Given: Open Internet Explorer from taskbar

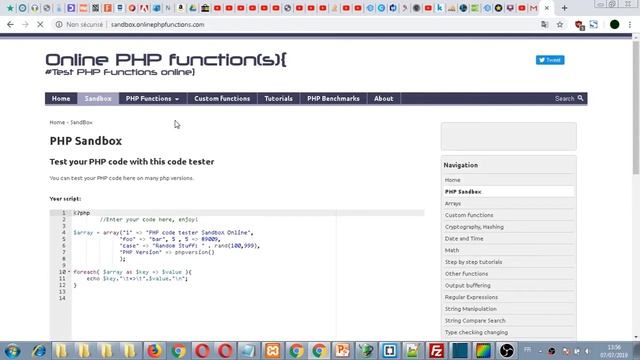Looking at the screenshot, I should click(39, 351).
